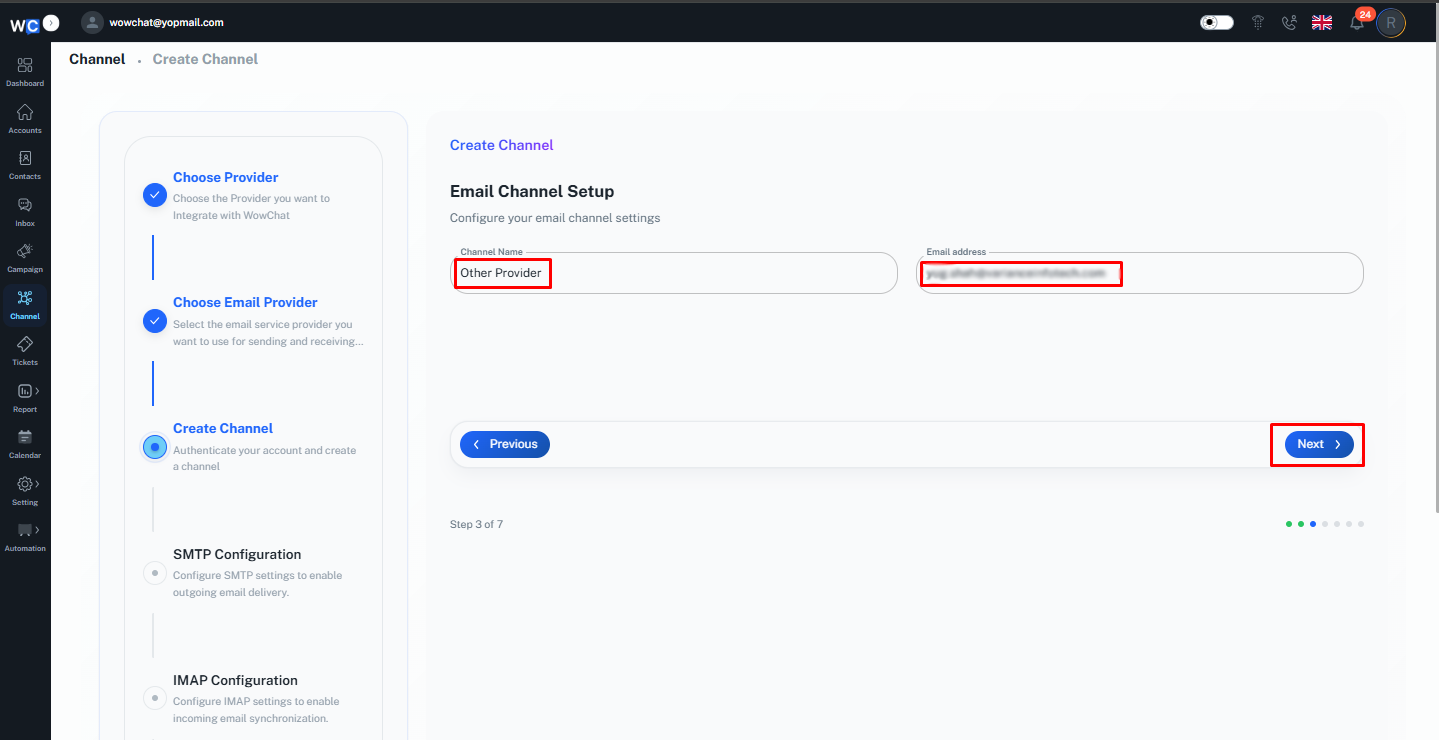Image resolution: width=1439 pixels, height=740 pixels.
Task: Toggle the dark mode switch
Action: (x=1217, y=22)
